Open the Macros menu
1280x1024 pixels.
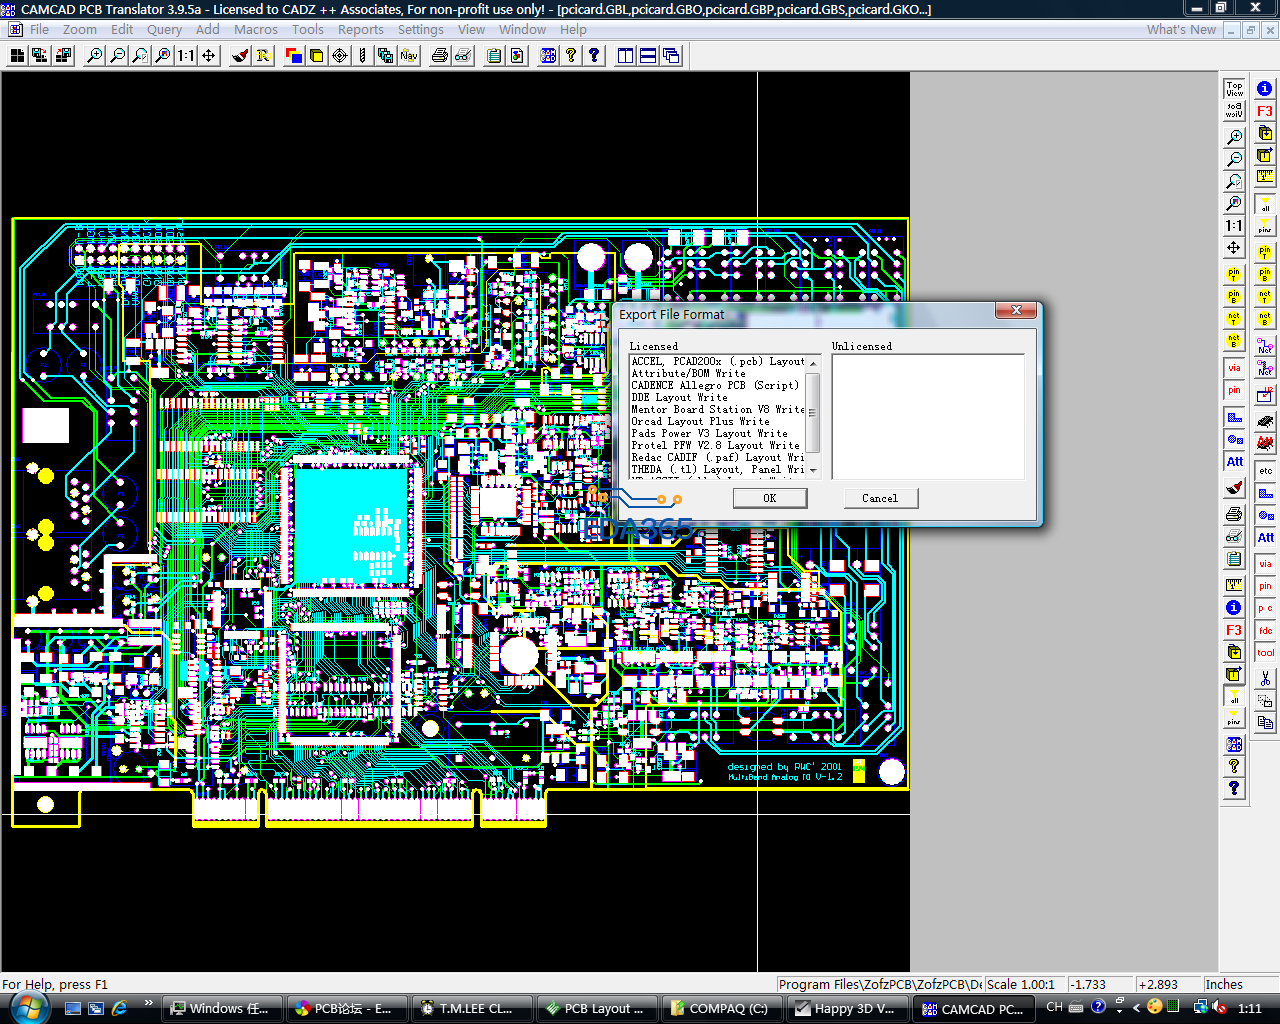[x=256, y=30]
